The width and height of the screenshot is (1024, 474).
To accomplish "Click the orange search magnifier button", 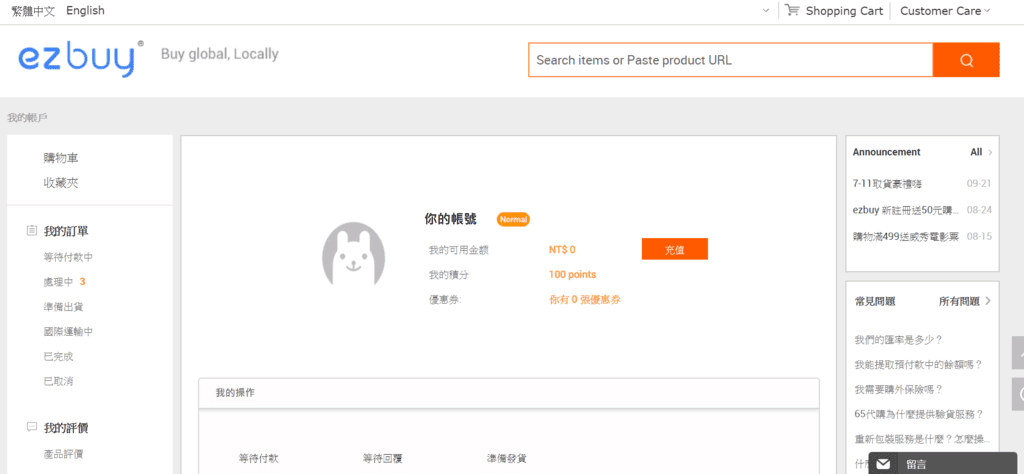I will [966, 60].
